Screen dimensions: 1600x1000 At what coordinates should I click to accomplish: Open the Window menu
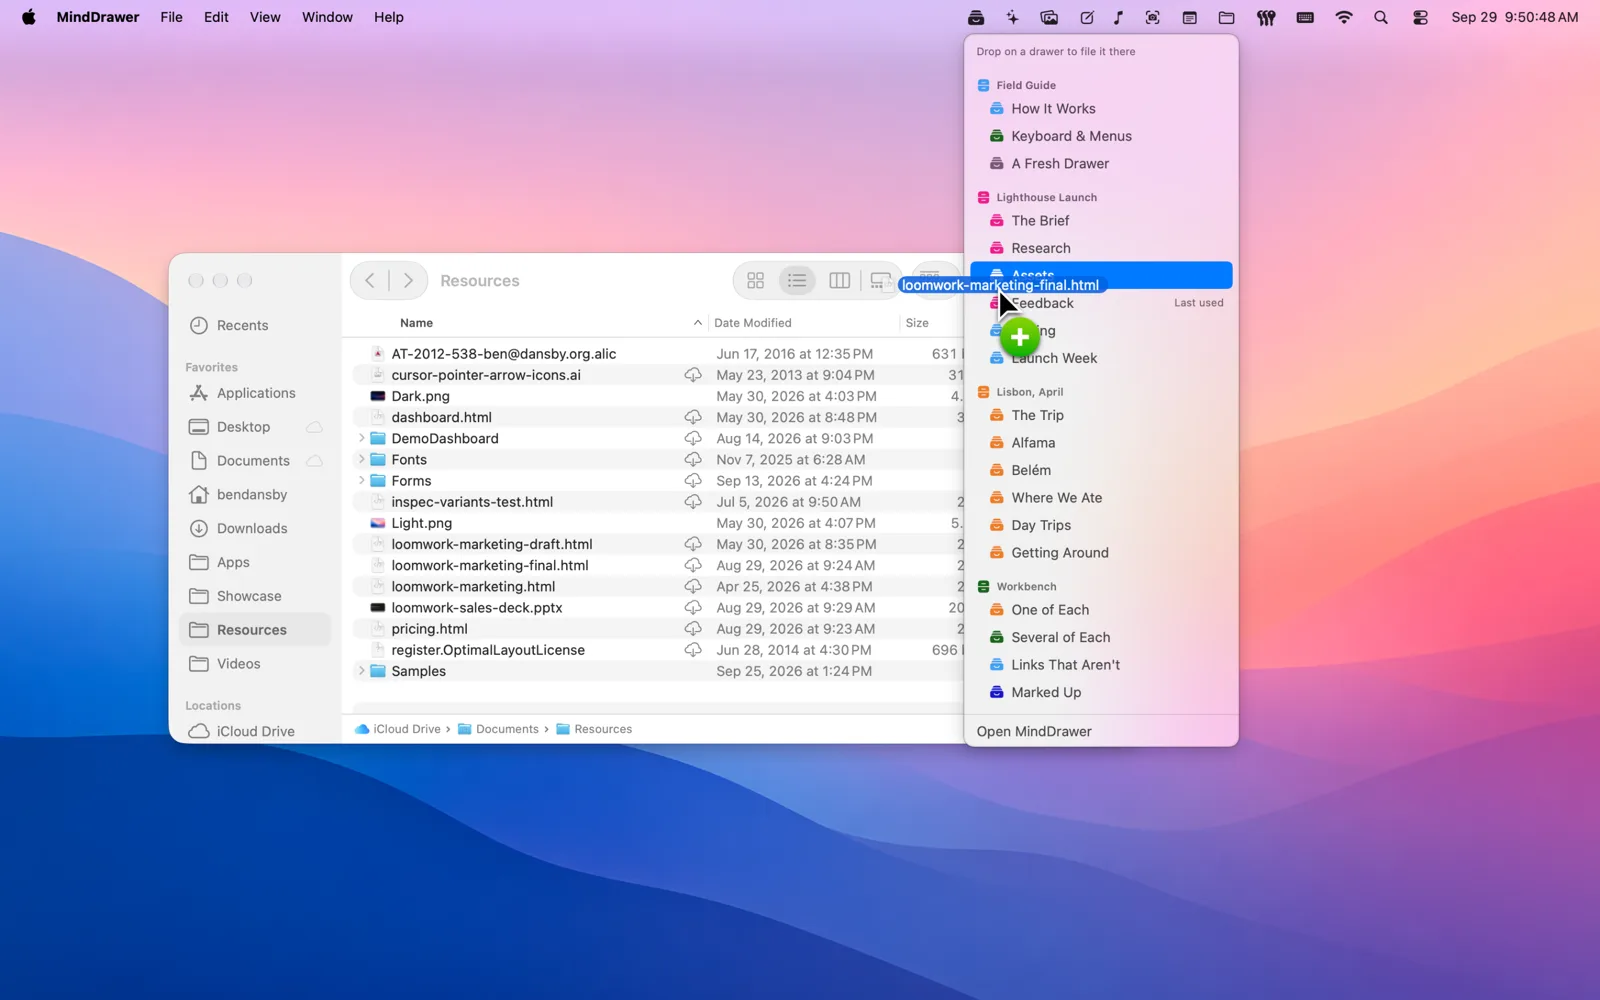(x=327, y=17)
